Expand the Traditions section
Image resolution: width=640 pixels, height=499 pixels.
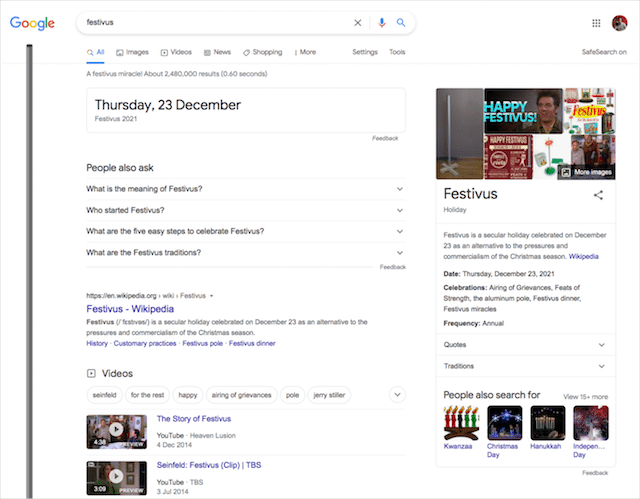pyautogui.click(x=526, y=366)
